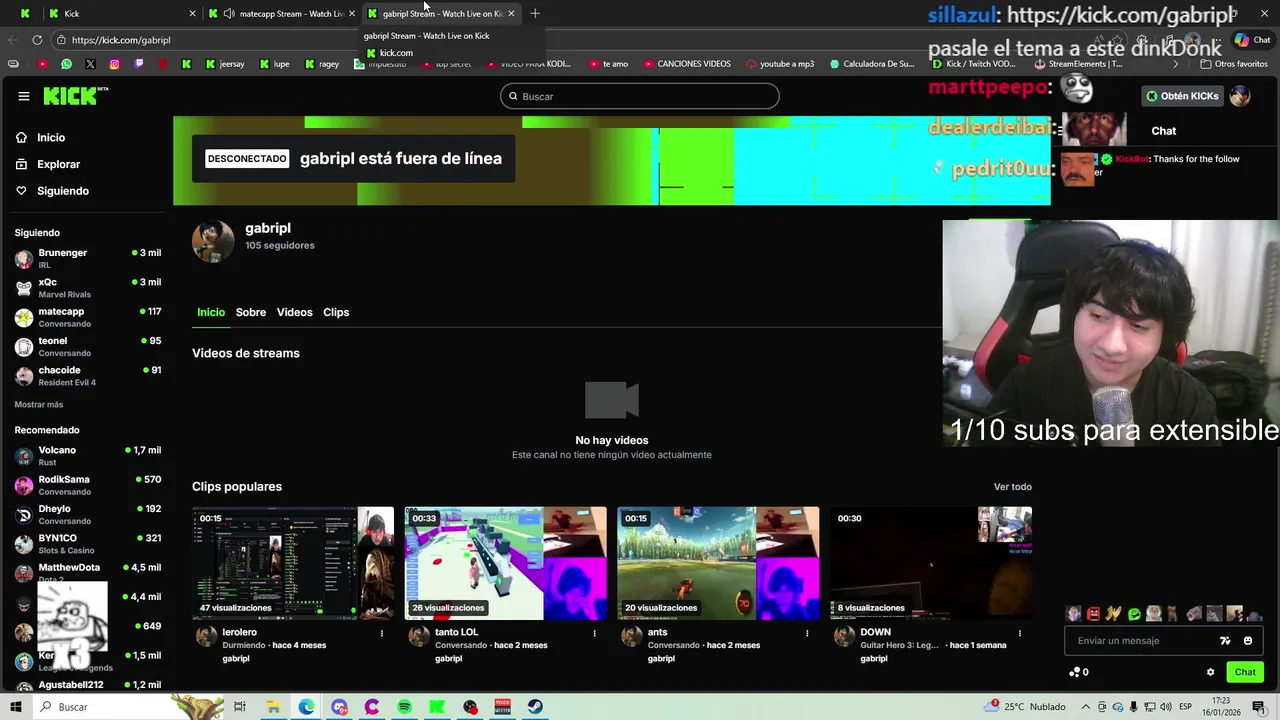Open Windows Start menu
This screenshot has width=1280, height=720.
click(16, 707)
